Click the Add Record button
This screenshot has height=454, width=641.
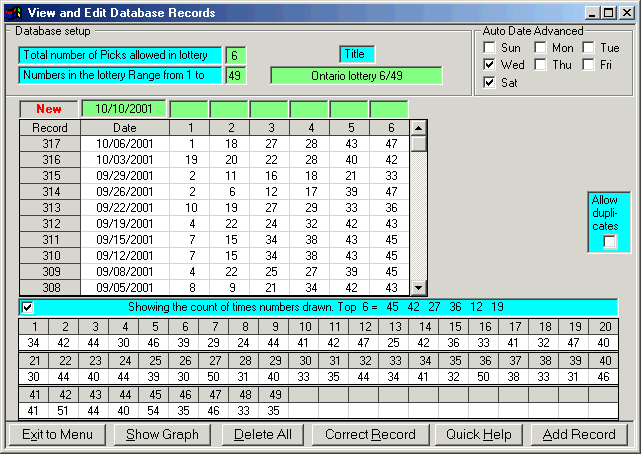(x=579, y=434)
